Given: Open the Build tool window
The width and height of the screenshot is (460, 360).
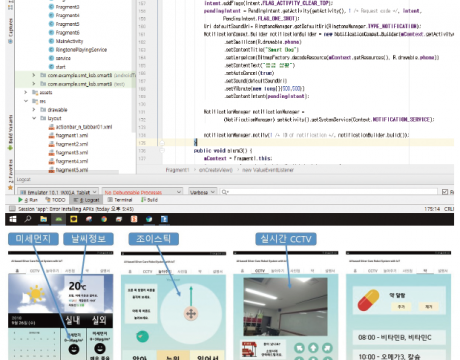Looking at the screenshot, I should pyautogui.click(x=149, y=200).
